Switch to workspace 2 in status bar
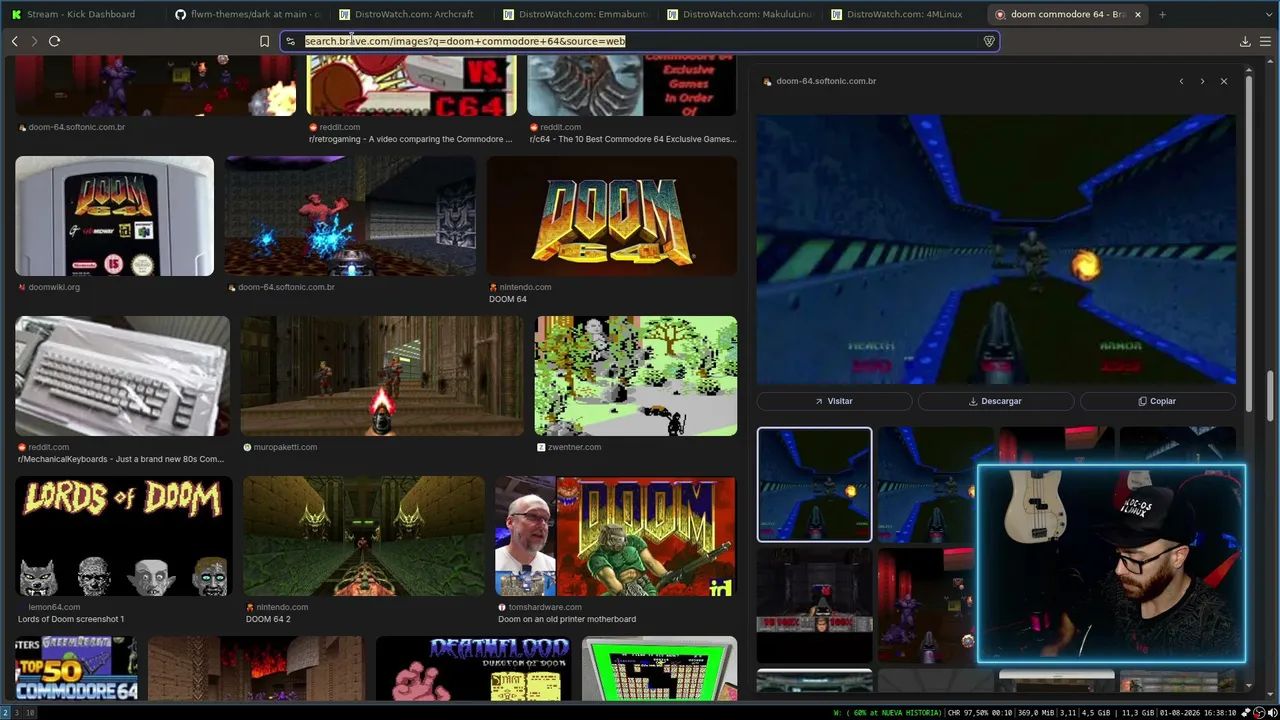This screenshot has width=1280, height=720. [5, 713]
